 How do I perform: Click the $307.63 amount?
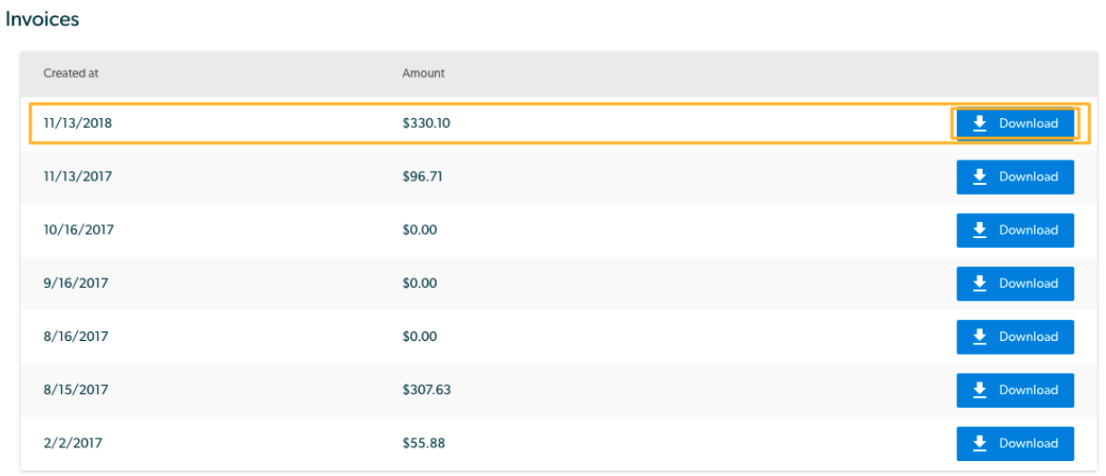click(x=426, y=390)
